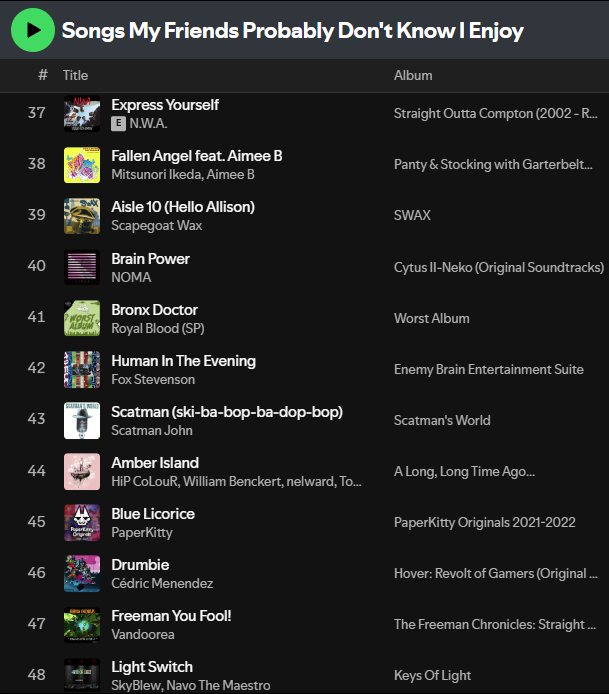The image size is (609, 694).
Task: Select the Brain Power cover art
Action: [82, 267]
